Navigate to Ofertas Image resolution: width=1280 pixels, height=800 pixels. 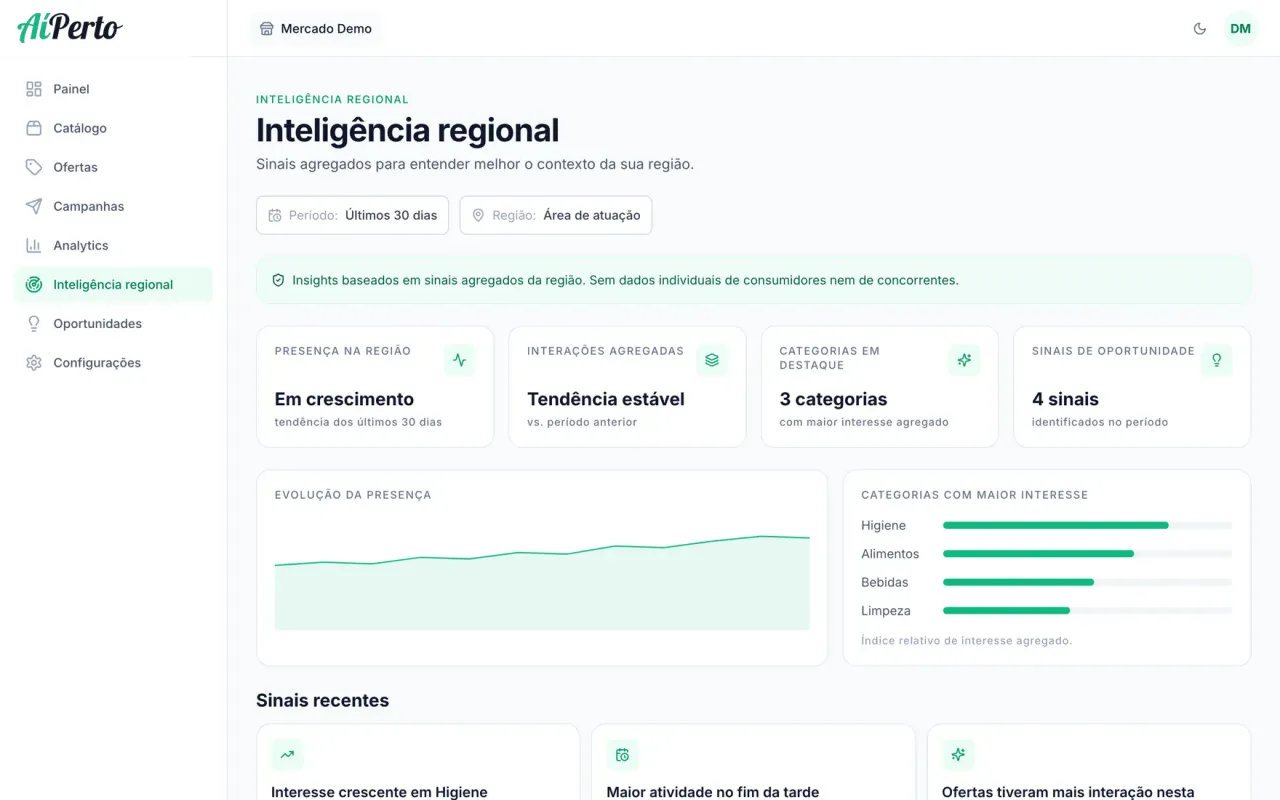click(114, 167)
